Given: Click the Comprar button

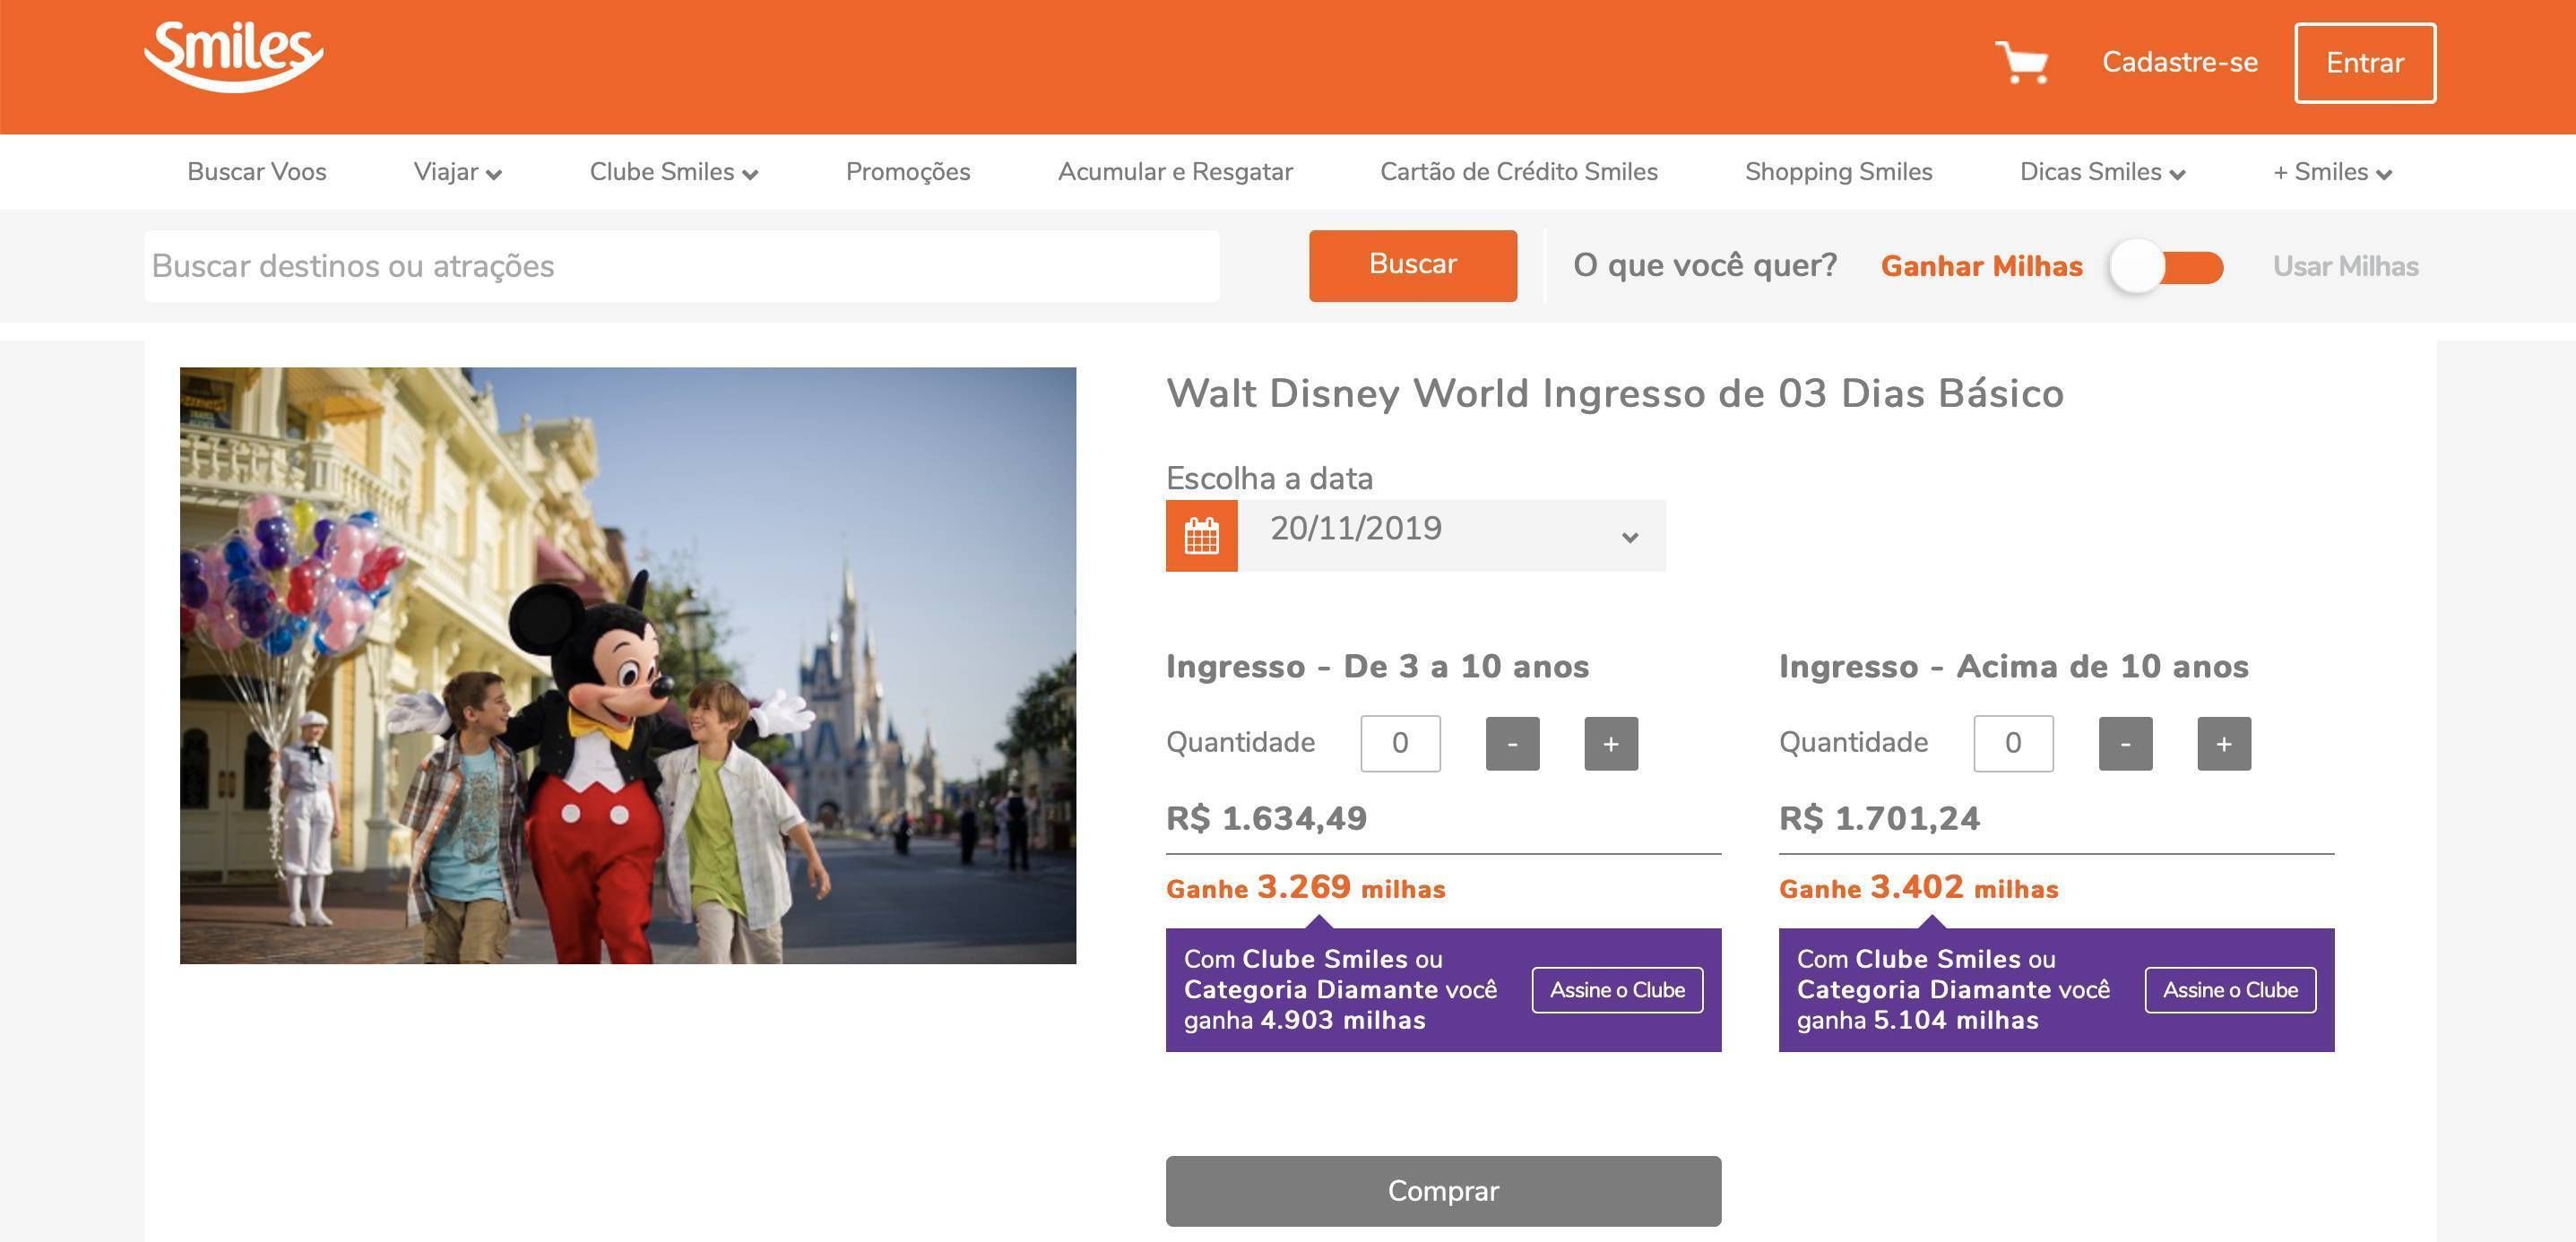Looking at the screenshot, I should (1443, 1191).
